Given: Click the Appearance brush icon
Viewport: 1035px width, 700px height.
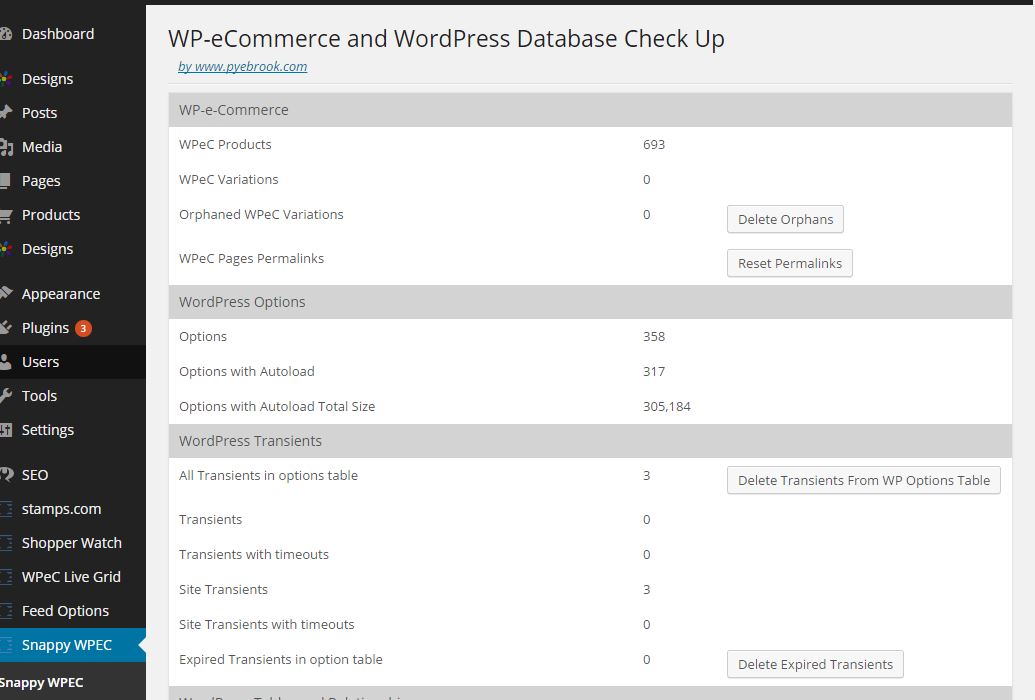Looking at the screenshot, I should click(6, 294).
